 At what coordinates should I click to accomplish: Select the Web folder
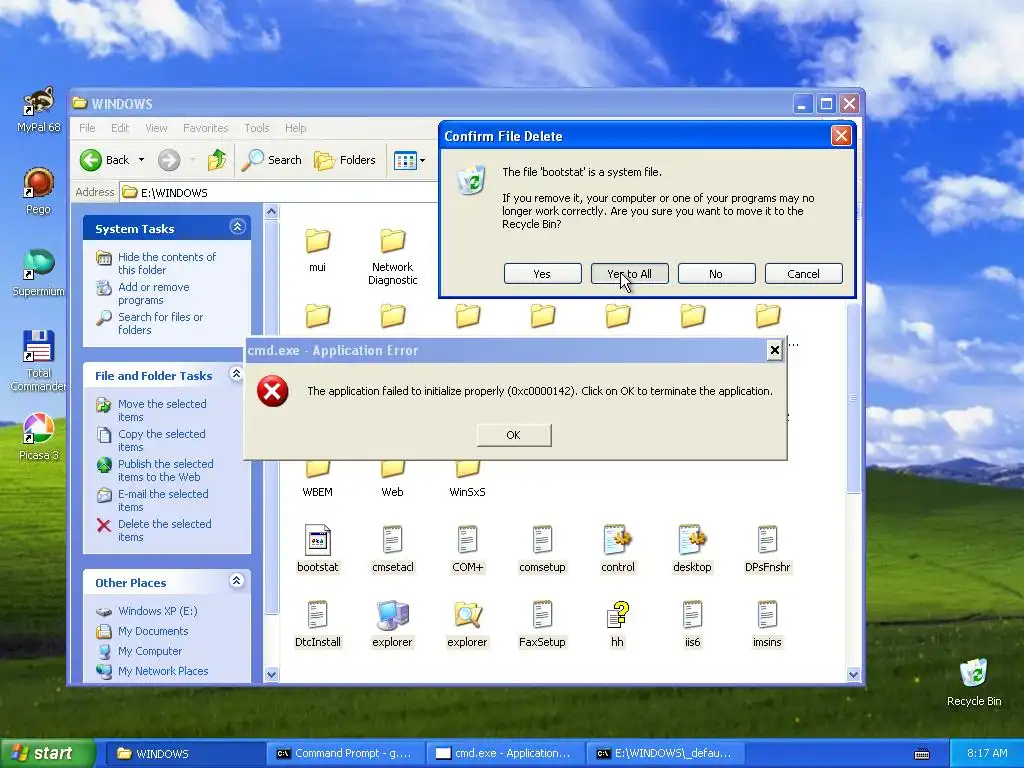coord(392,480)
